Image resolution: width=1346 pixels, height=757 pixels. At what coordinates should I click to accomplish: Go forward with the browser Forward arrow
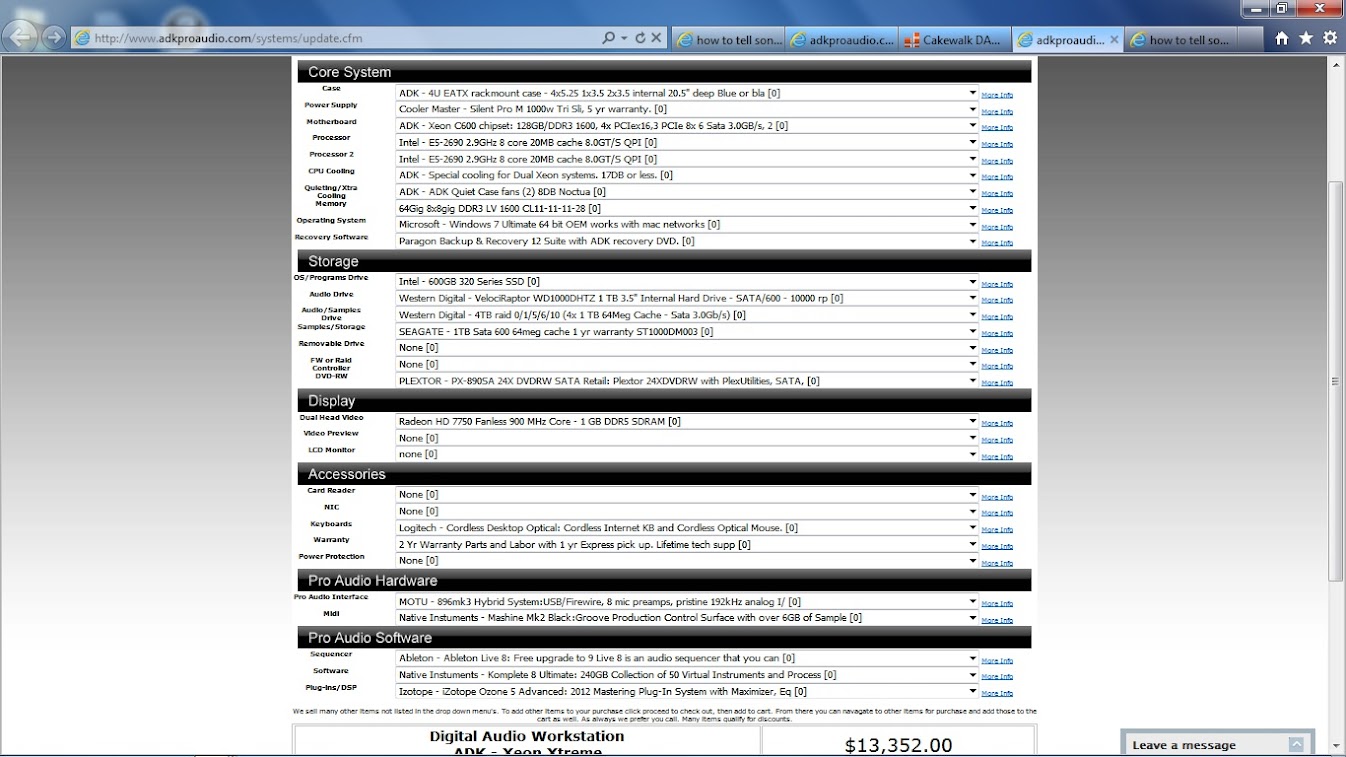coord(54,38)
